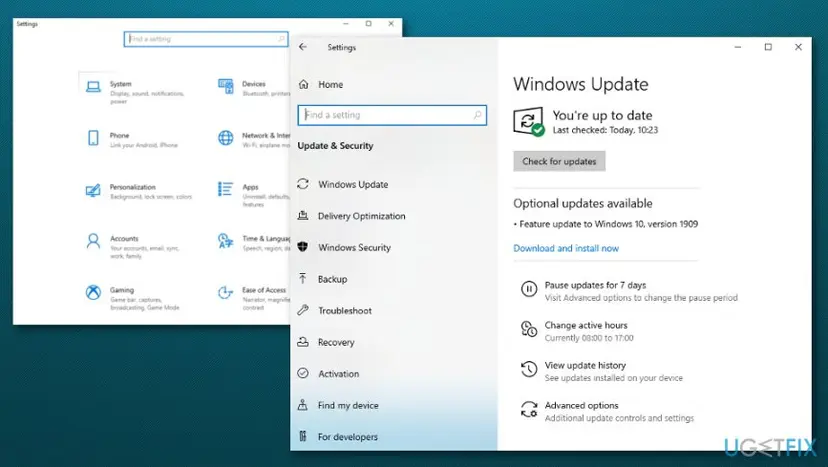Click the For developers sidebar icon
The height and width of the screenshot is (467, 828).
pos(303,436)
